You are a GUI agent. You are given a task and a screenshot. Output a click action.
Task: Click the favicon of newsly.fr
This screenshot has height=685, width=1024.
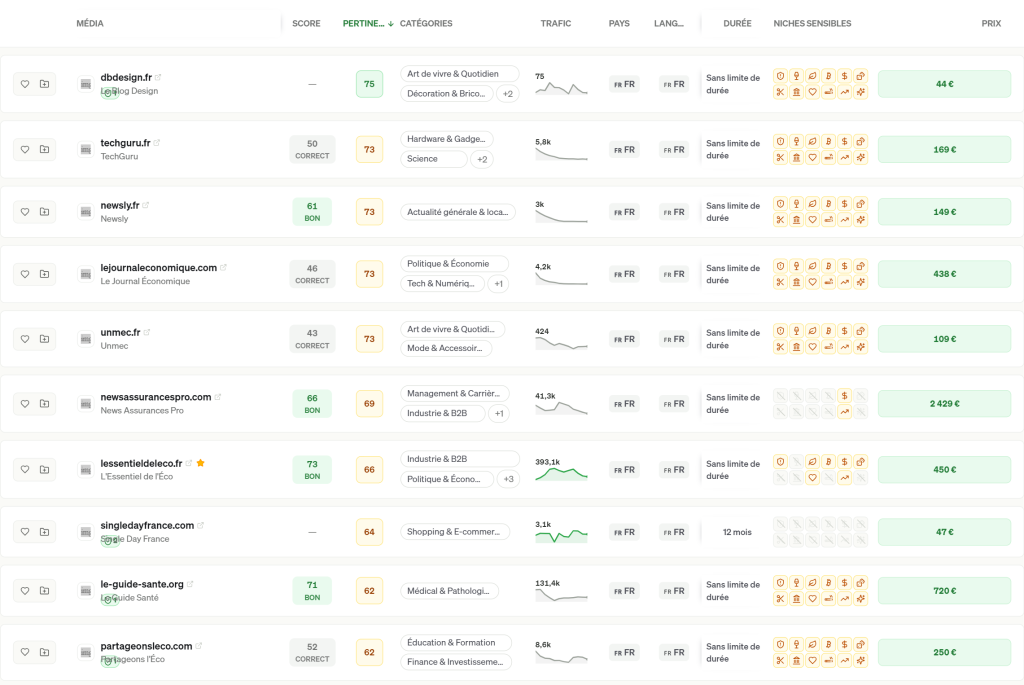tap(86, 212)
